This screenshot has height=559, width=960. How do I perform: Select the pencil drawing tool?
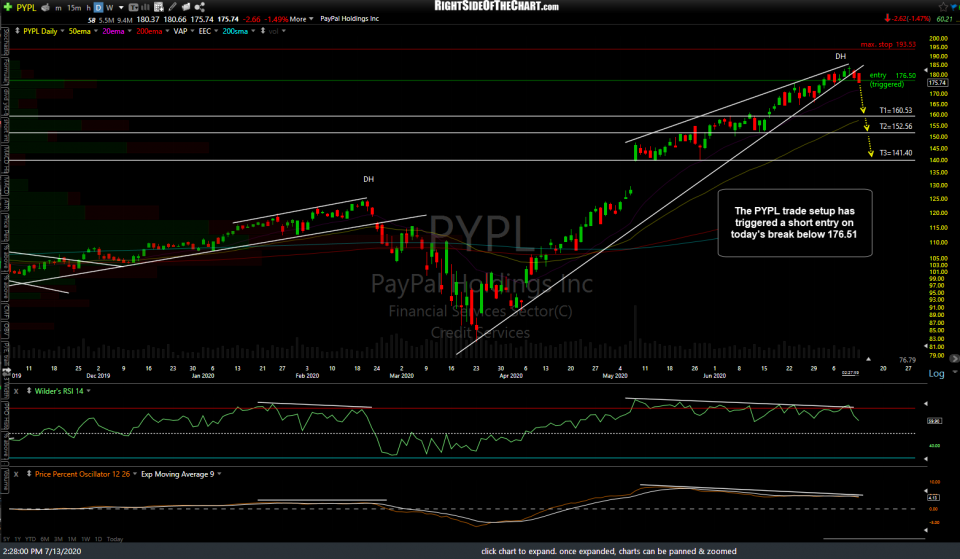coord(173,7)
